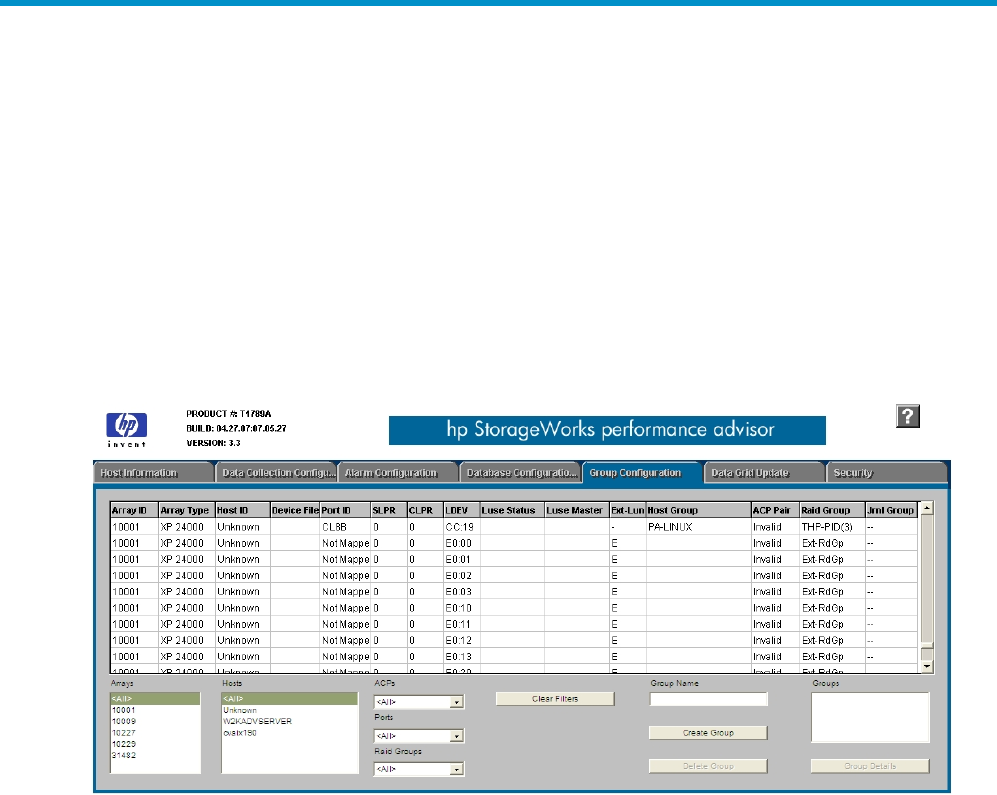The width and height of the screenshot is (997, 795).
Task: Open help via question mark icon
Action: tap(908, 416)
